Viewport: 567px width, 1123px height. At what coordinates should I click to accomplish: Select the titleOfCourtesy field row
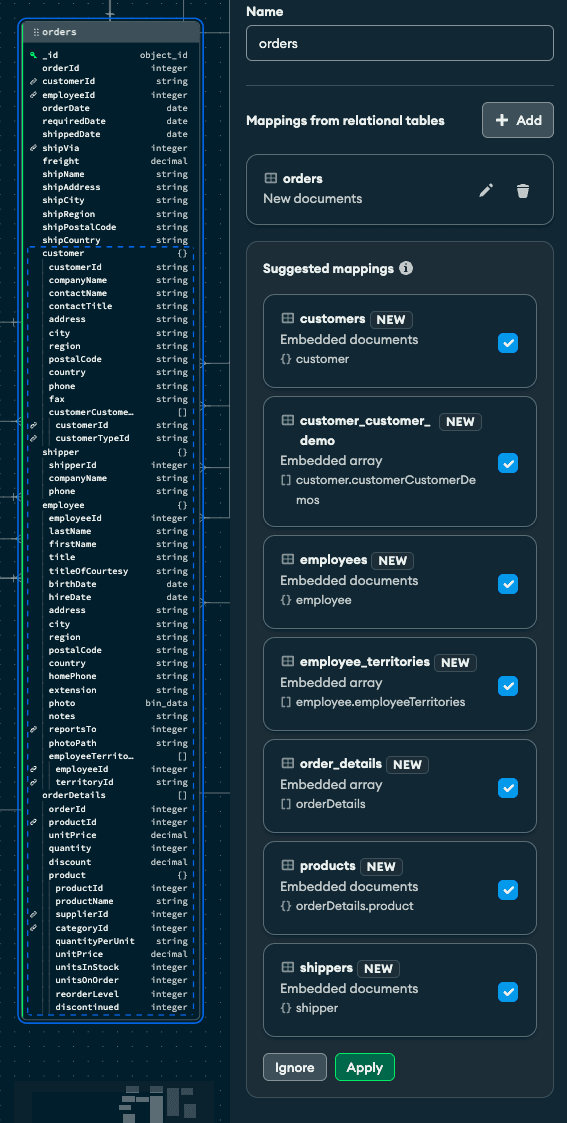[111, 571]
